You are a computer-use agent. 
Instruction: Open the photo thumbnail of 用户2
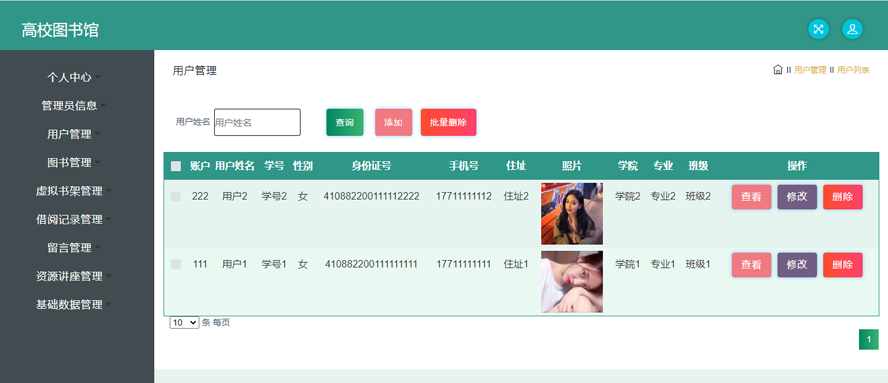pyautogui.click(x=571, y=214)
